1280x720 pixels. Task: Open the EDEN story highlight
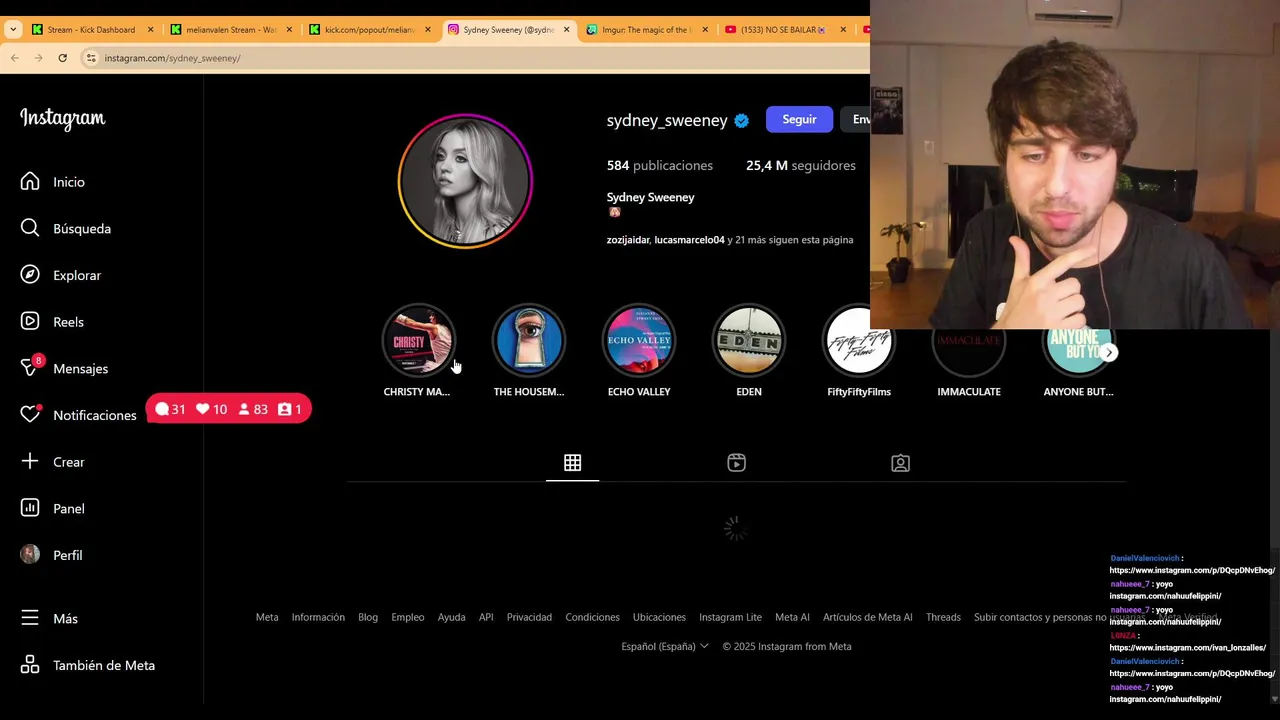click(749, 342)
